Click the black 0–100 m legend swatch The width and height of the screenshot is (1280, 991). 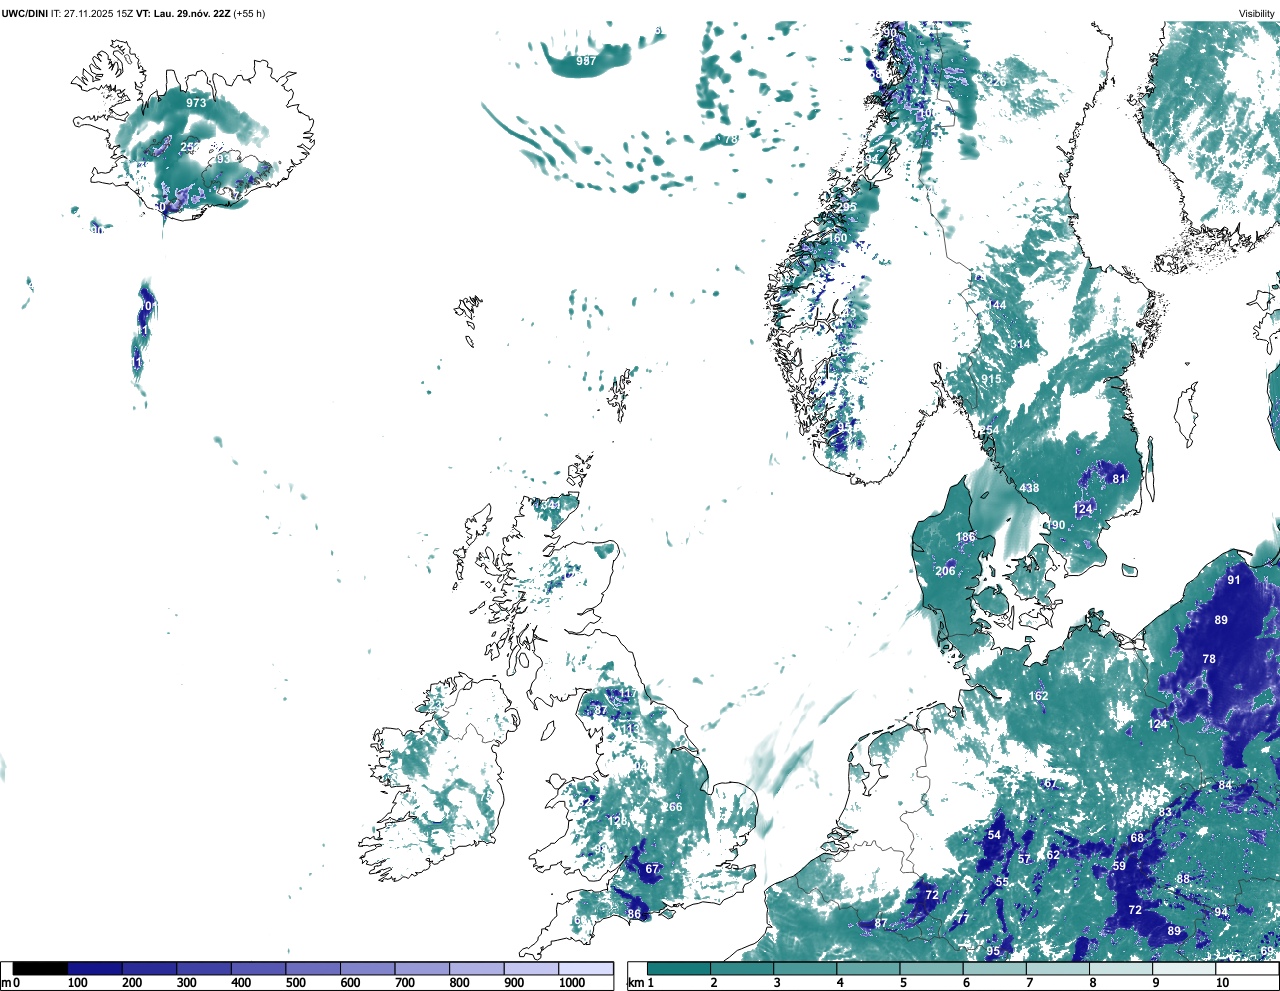(41, 969)
